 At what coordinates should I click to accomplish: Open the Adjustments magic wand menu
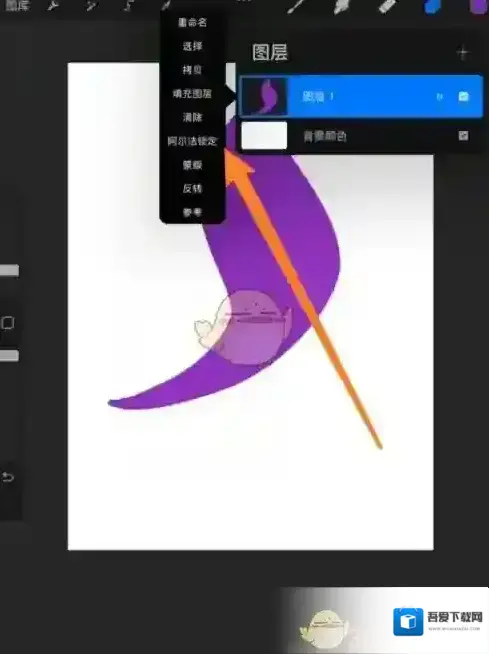tap(91, 6)
